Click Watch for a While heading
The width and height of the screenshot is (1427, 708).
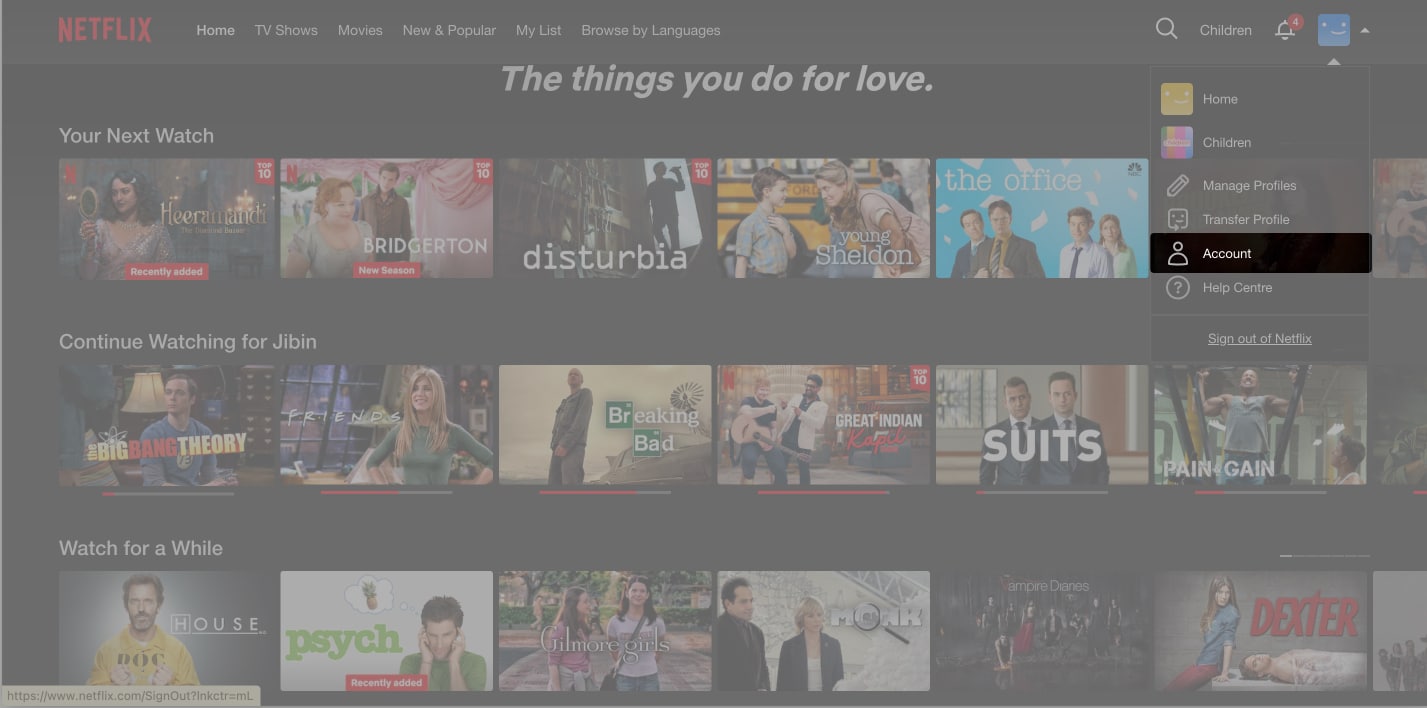(141, 548)
